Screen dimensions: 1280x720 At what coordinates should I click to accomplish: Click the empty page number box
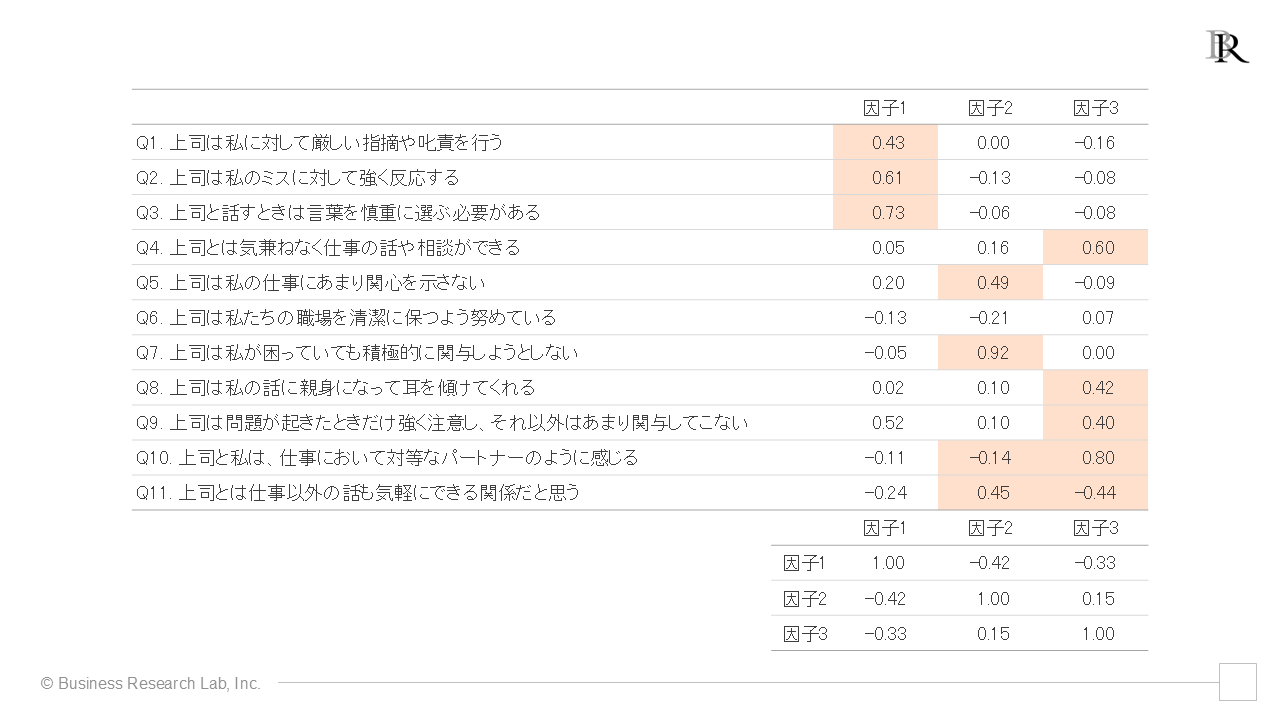tap(1237, 682)
